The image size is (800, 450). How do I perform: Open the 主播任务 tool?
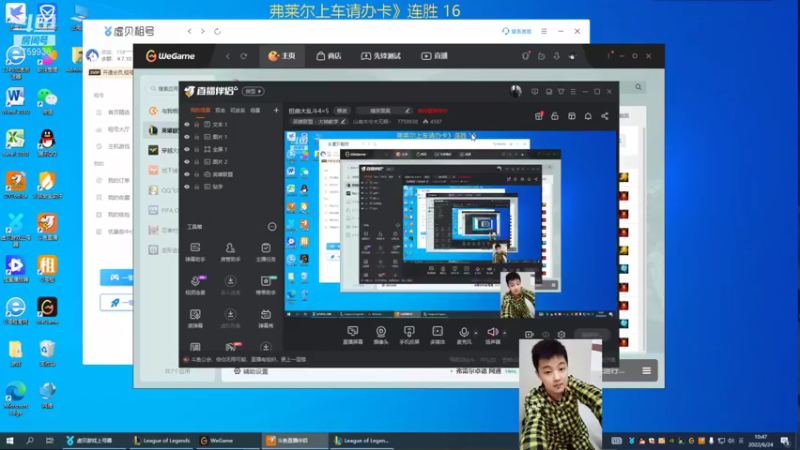tap(265, 252)
